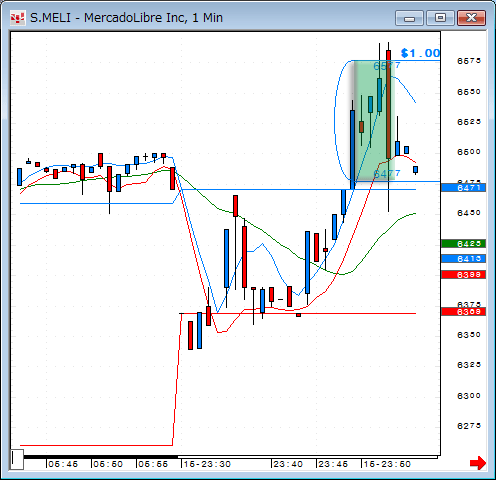Image resolution: width=496 pixels, height=480 pixels.
Task: Close the S.MELI chart window
Action: tap(471, 18)
